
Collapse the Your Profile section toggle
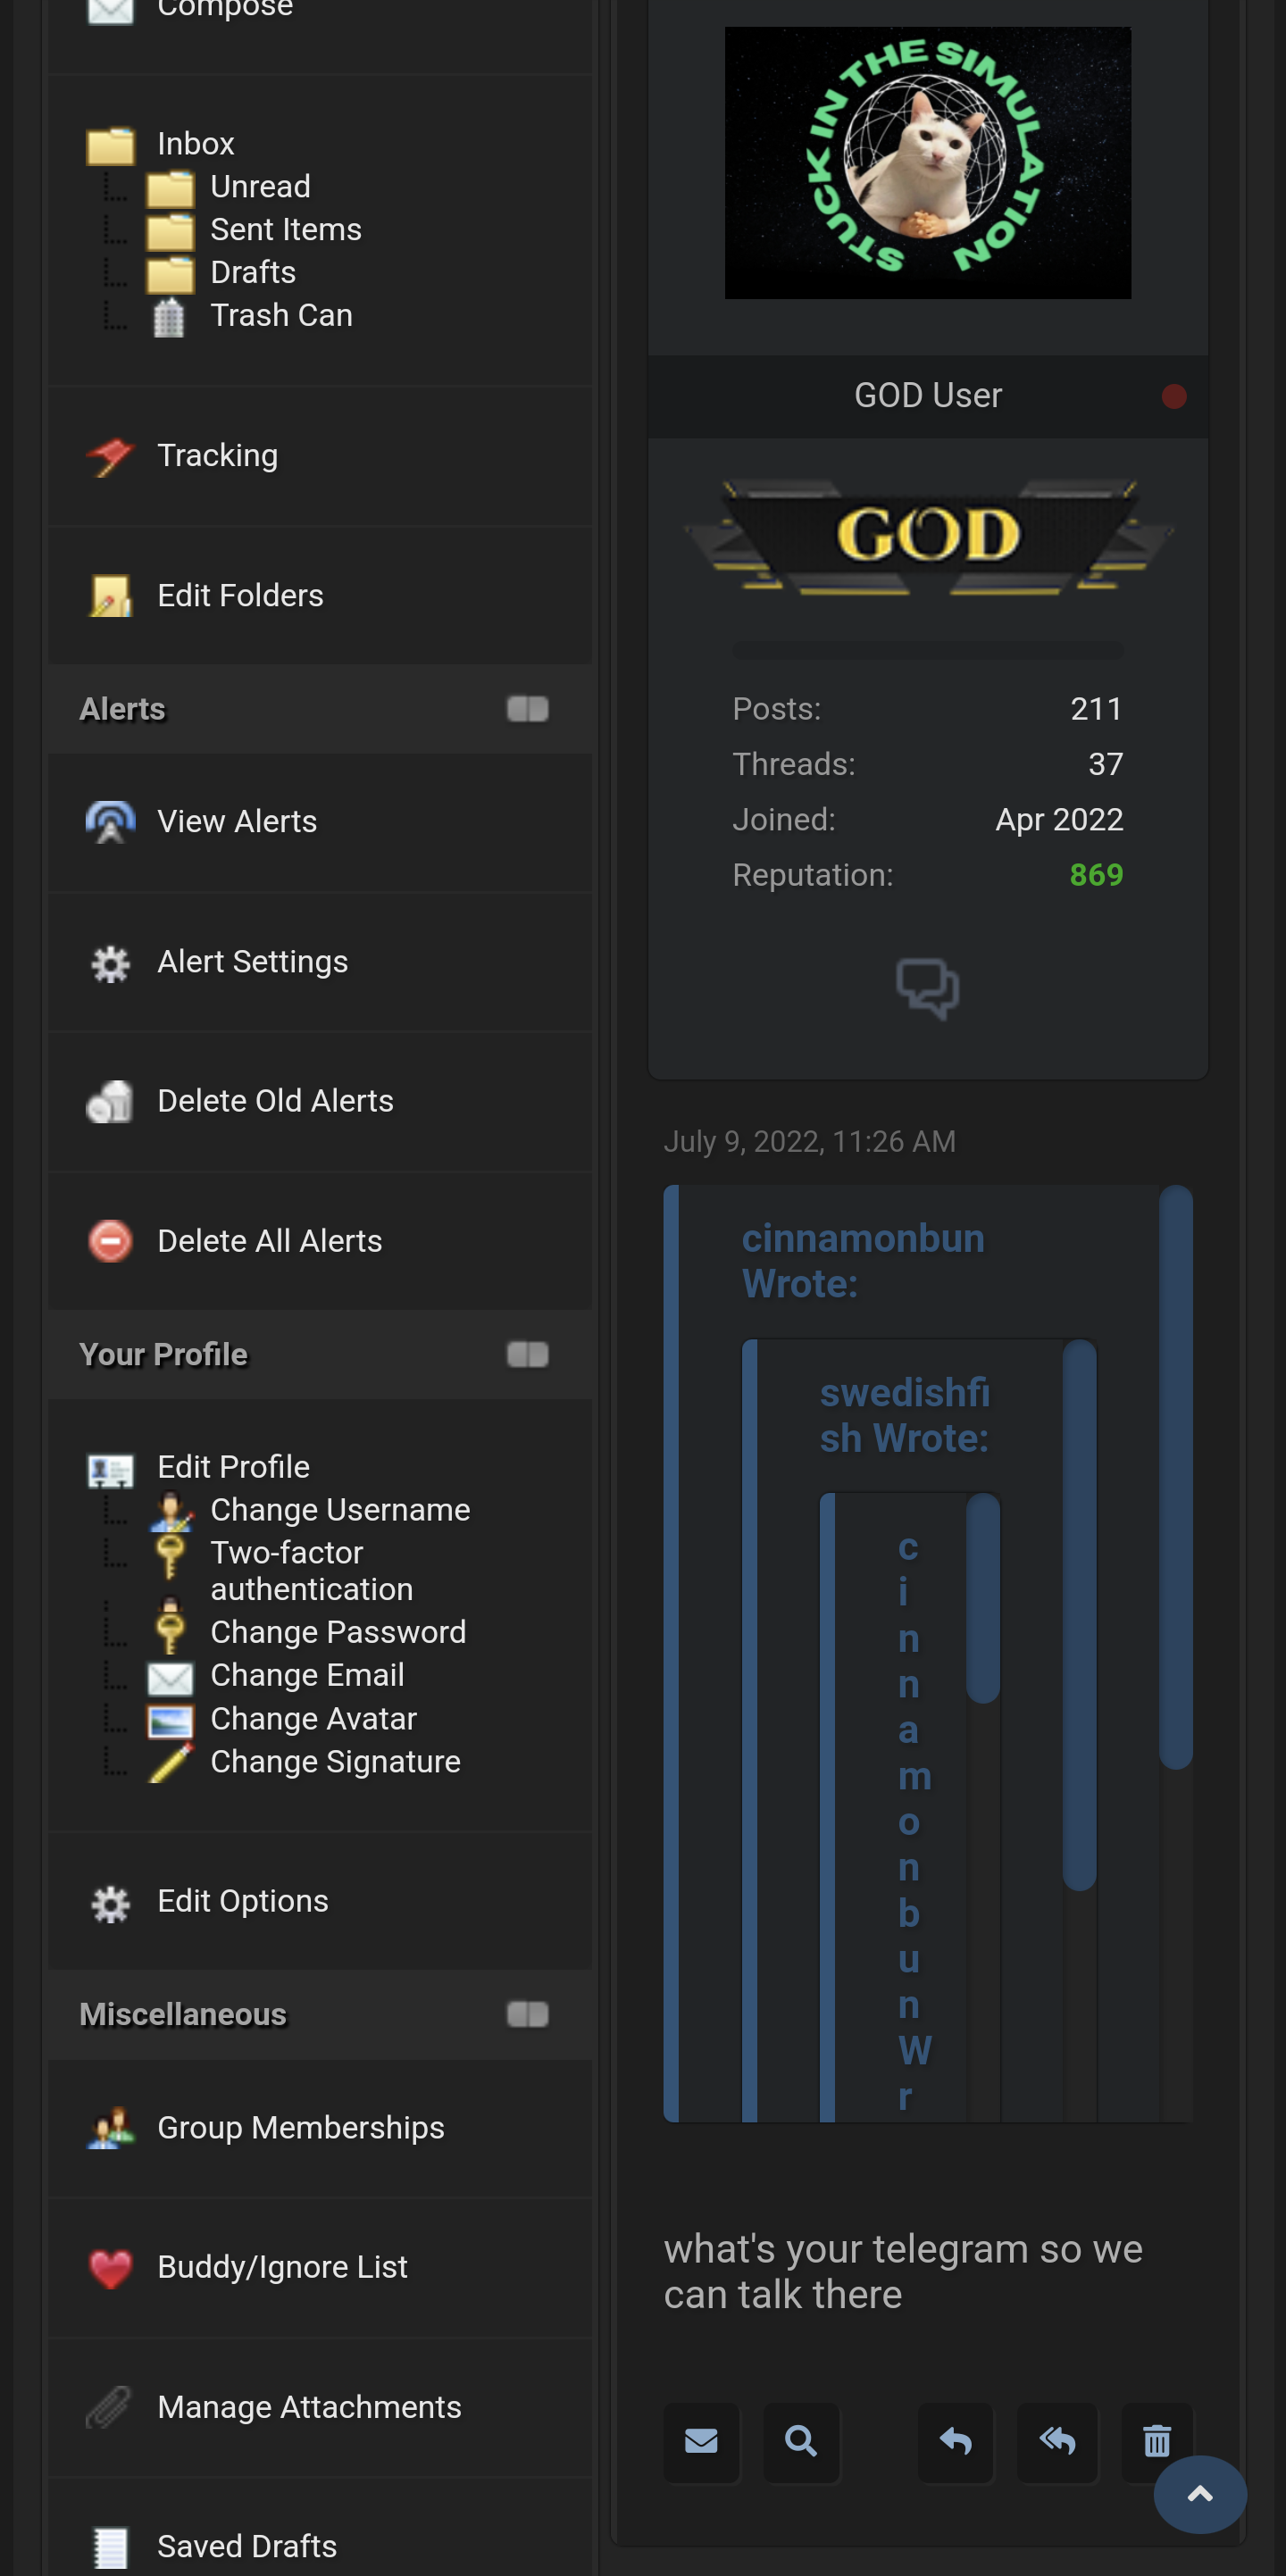527,1354
